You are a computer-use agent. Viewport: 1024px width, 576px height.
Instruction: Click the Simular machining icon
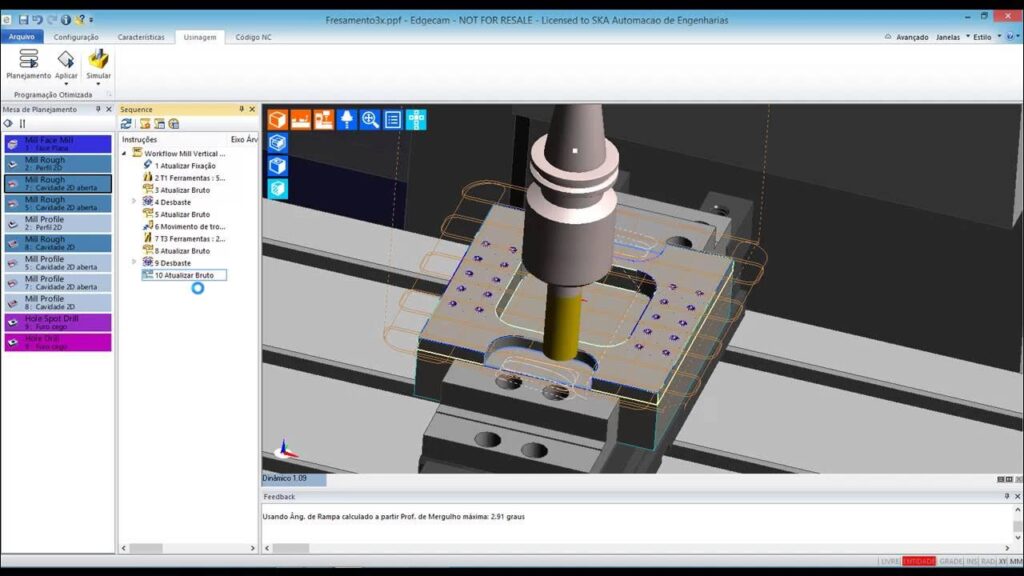98,63
